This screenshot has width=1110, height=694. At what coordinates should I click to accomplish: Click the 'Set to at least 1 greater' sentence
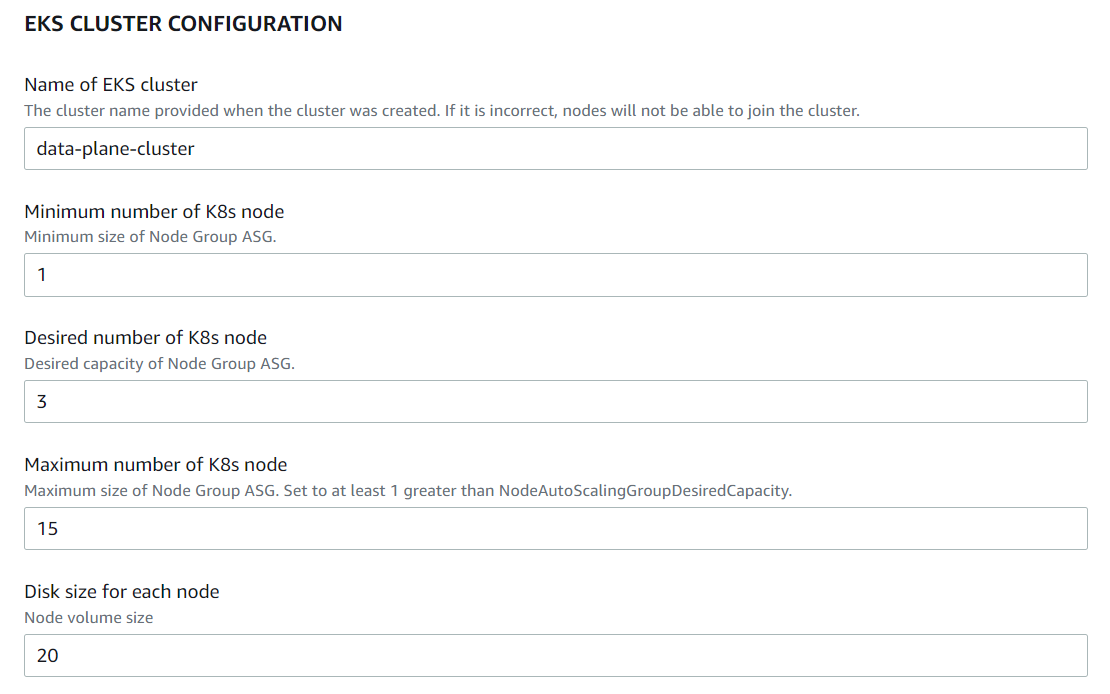pos(538,491)
